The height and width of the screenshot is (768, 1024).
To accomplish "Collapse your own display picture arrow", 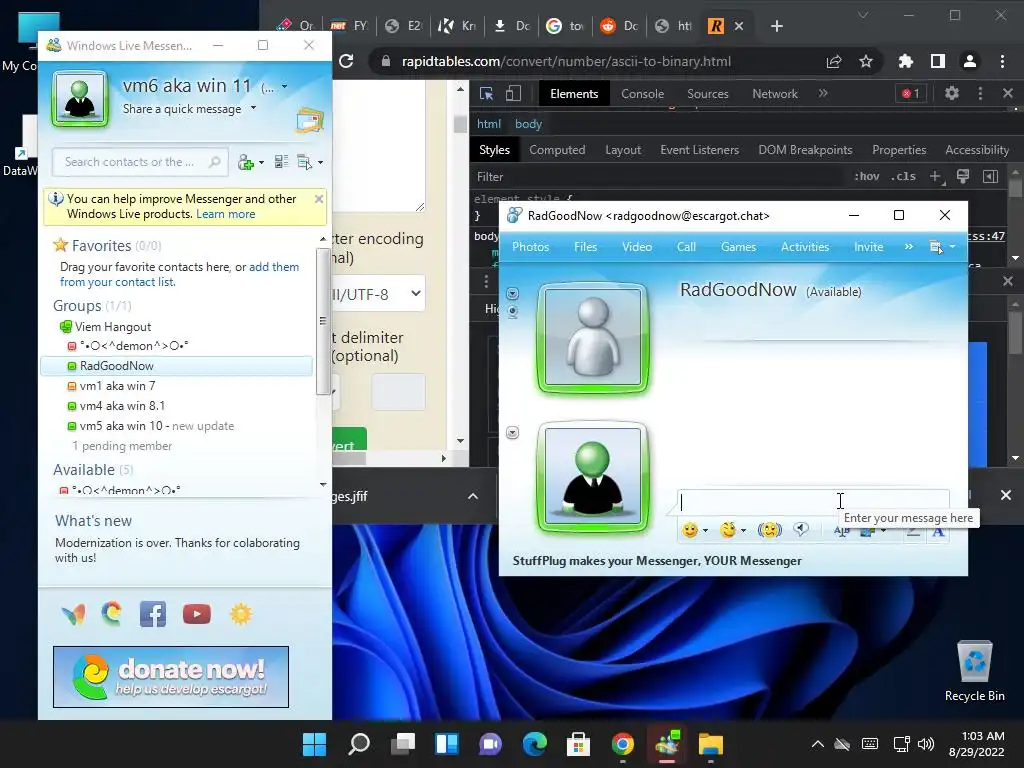I will [513, 432].
